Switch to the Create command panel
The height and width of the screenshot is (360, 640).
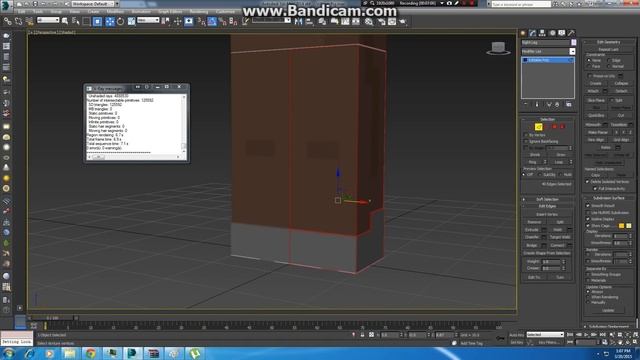[x=523, y=33]
